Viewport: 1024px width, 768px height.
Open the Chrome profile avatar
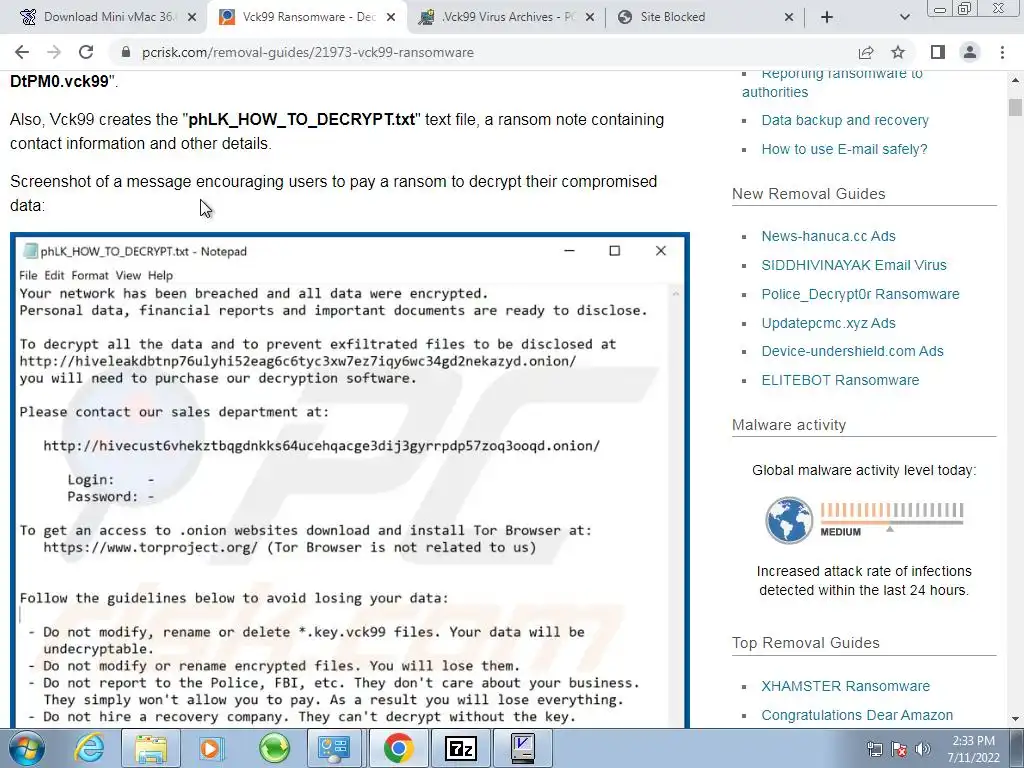[x=970, y=52]
